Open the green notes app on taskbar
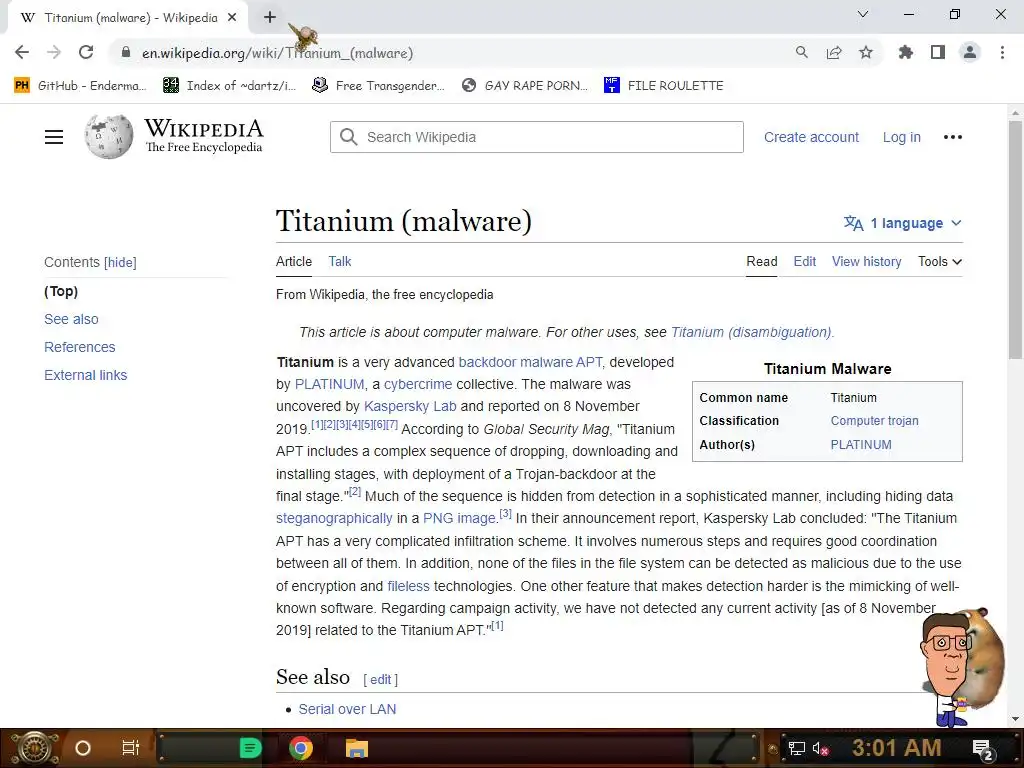1024x768 pixels. click(250, 748)
